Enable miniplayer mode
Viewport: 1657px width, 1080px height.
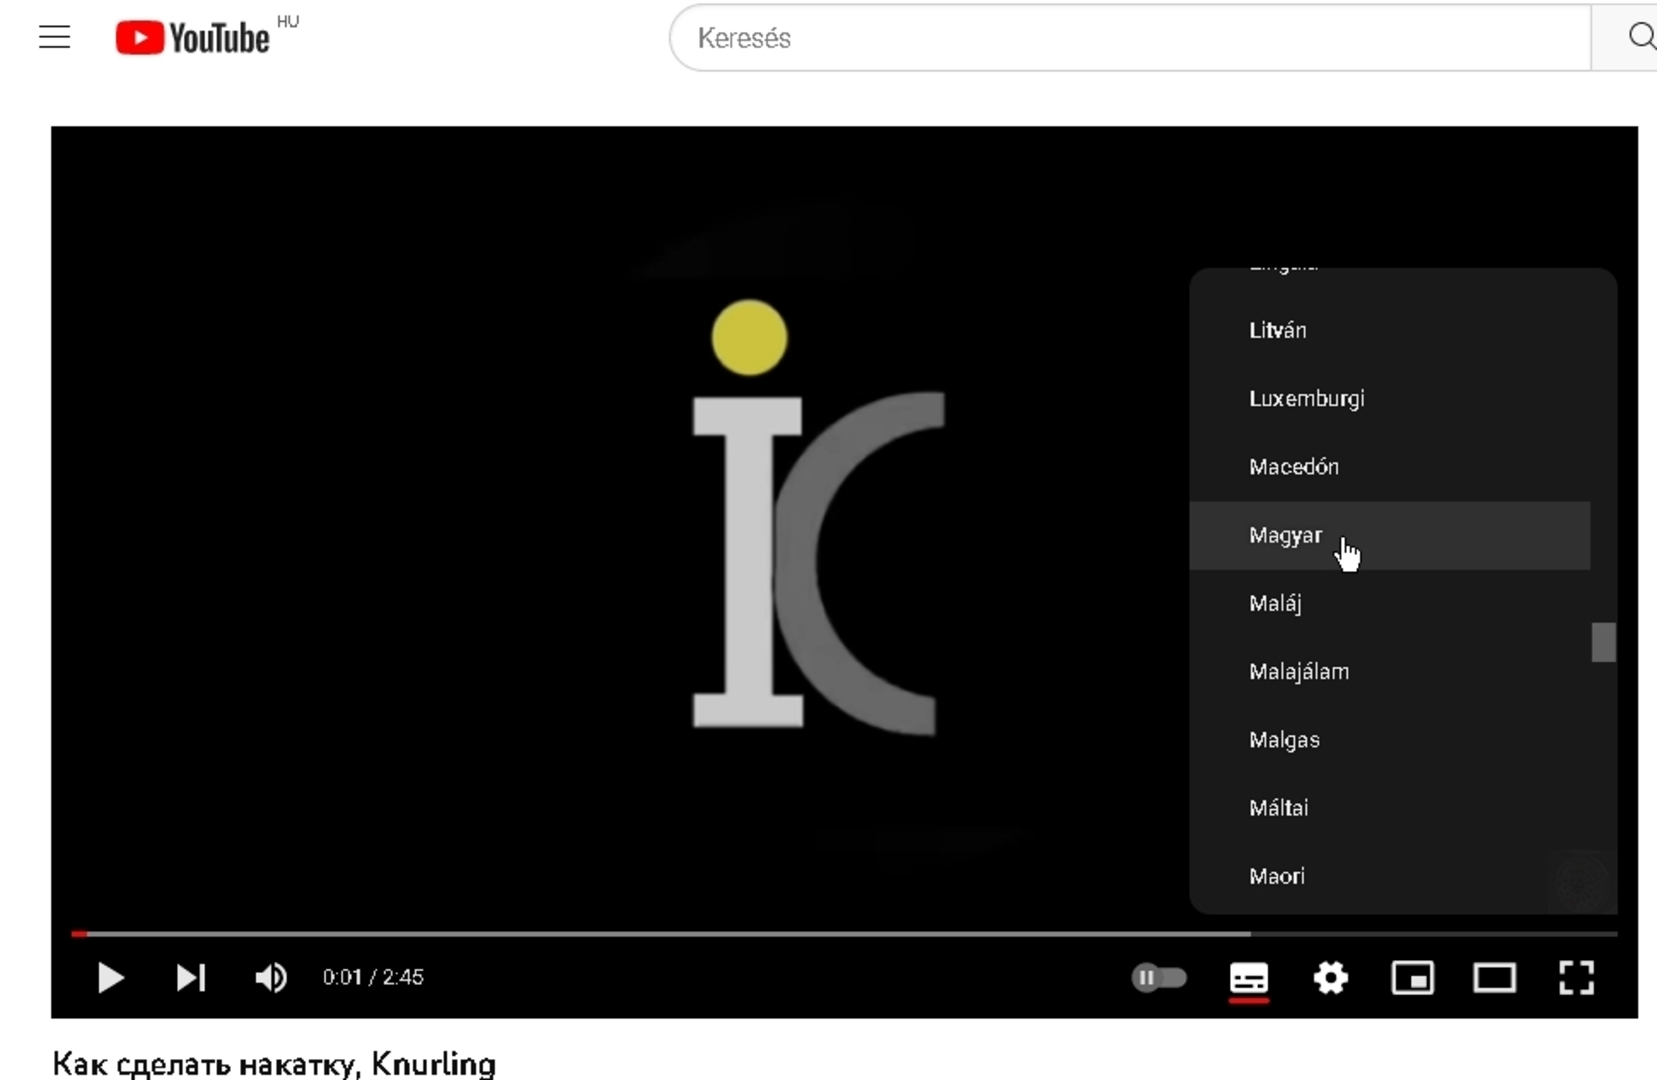(1412, 977)
